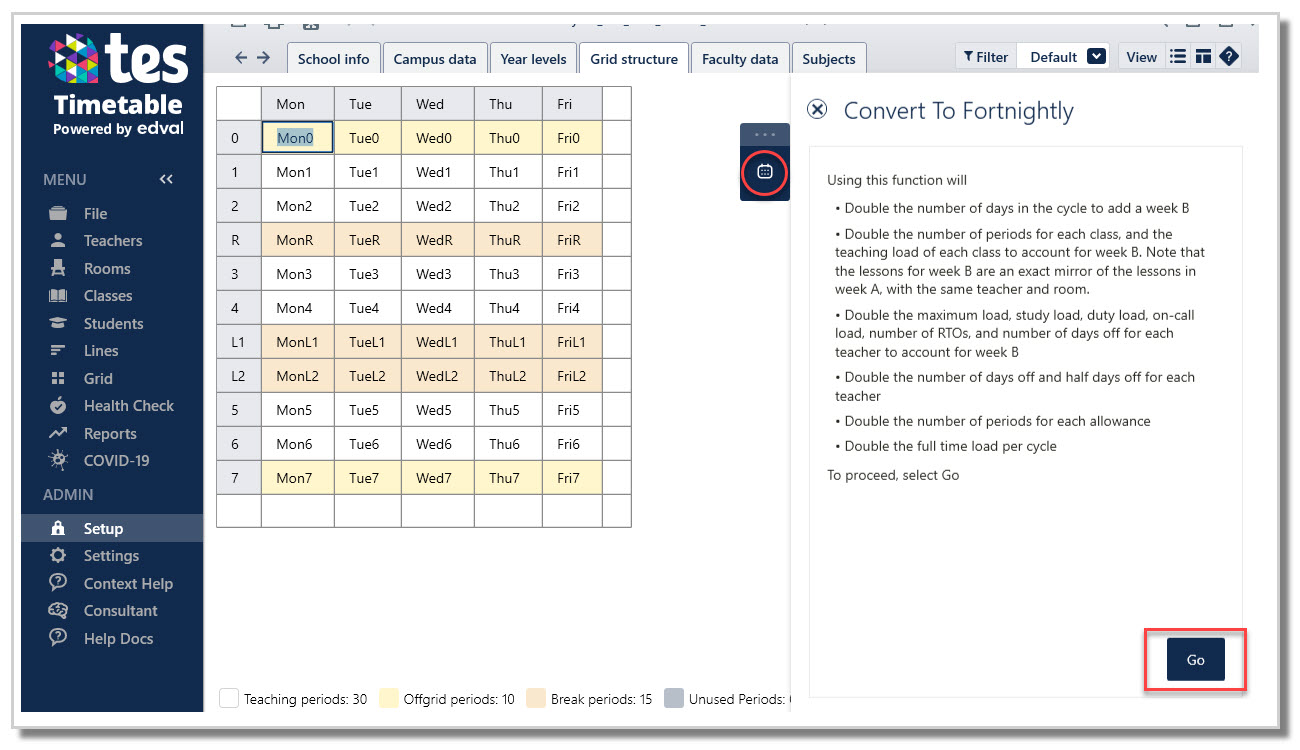
Task: Click cell Wed5 in the grid
Action: [x=438, y=410]
